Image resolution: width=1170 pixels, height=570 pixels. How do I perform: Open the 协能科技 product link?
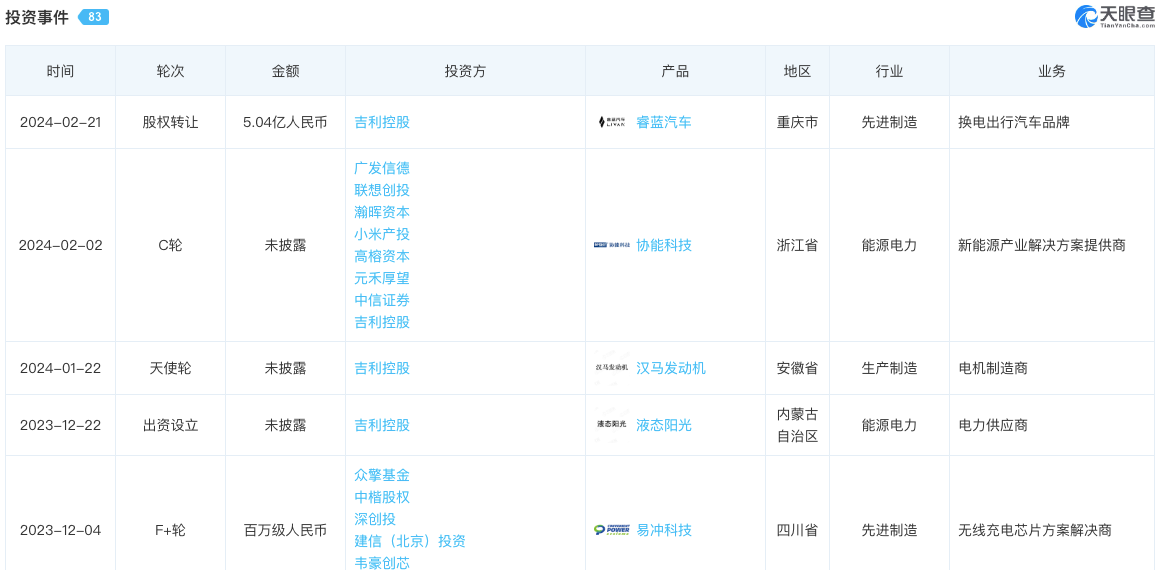663,245
